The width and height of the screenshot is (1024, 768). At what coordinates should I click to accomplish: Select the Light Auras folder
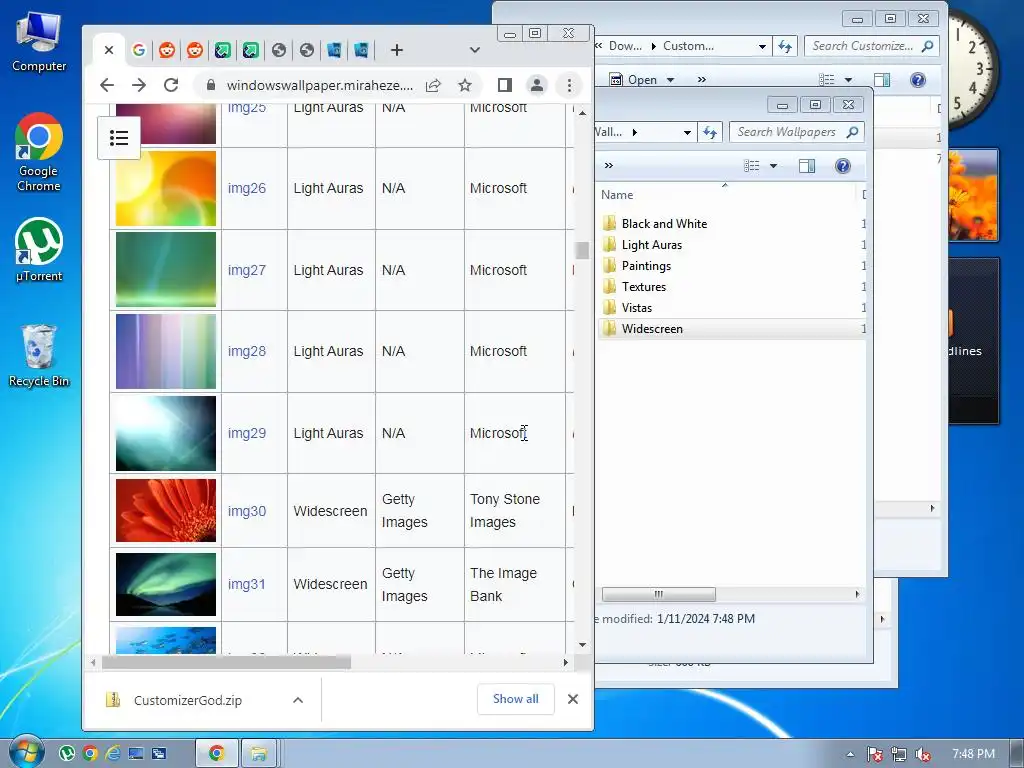(x=652, y=245)
